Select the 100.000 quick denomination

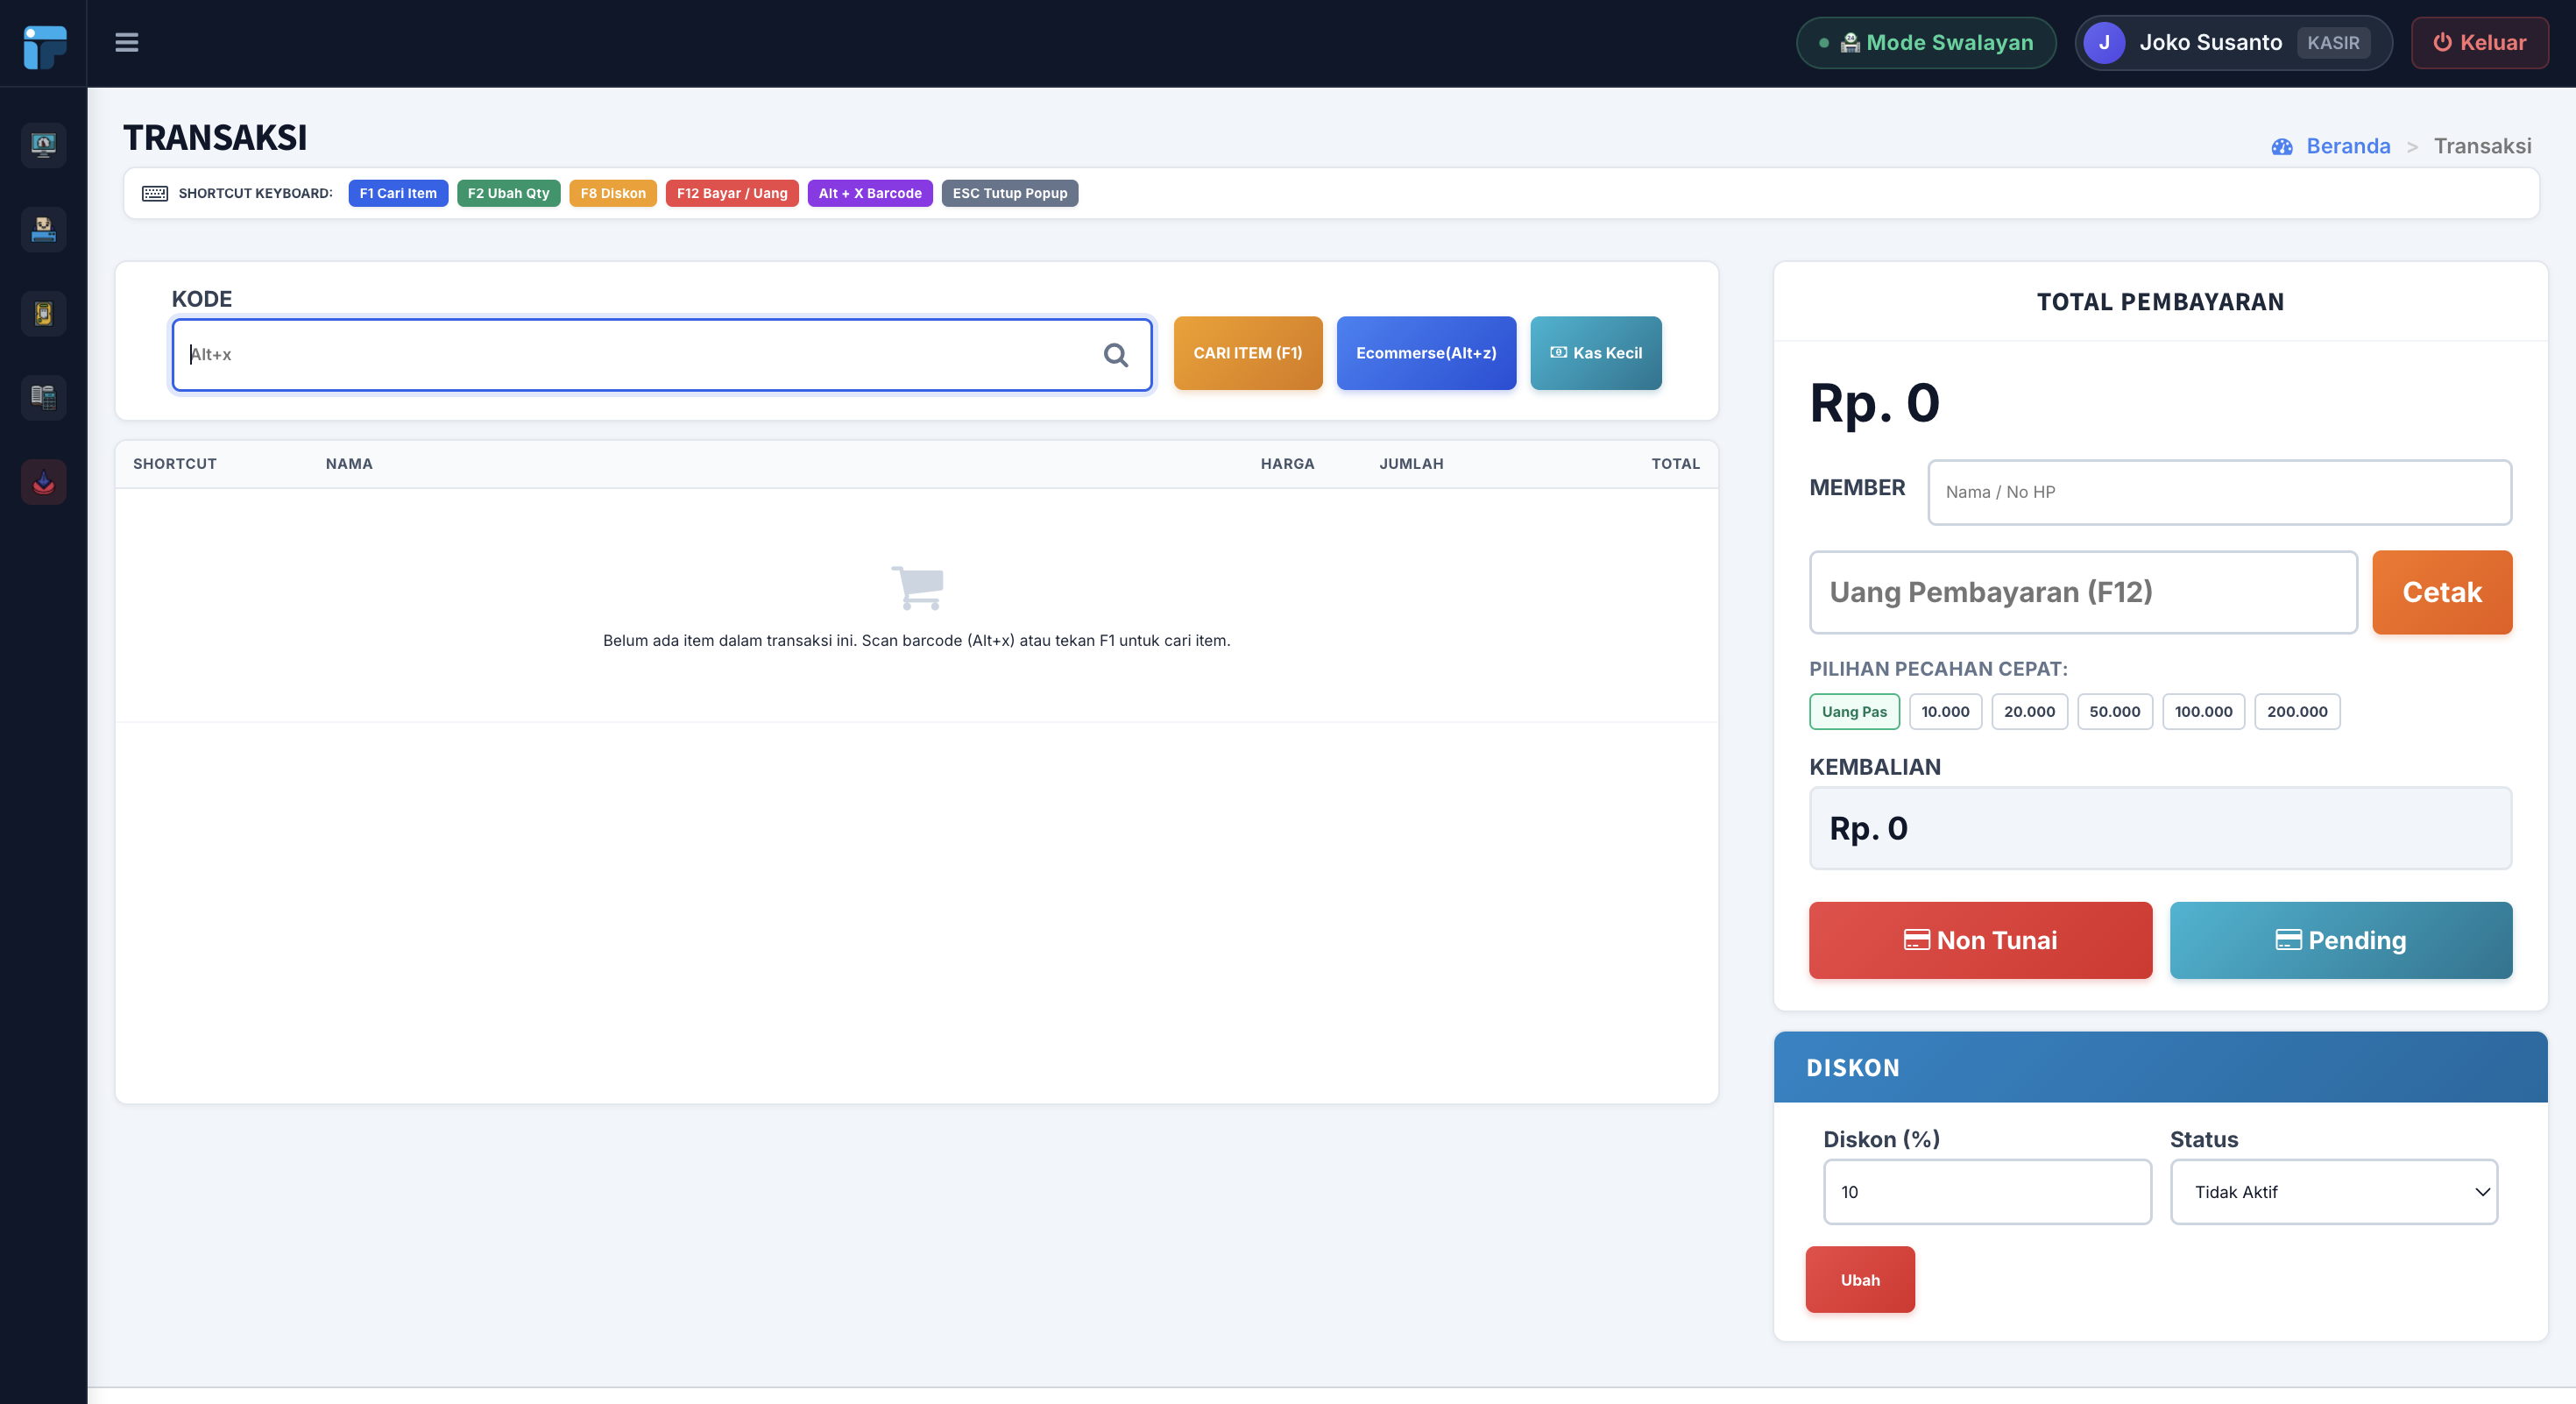pyautogui.click(x=2203, y=712)
